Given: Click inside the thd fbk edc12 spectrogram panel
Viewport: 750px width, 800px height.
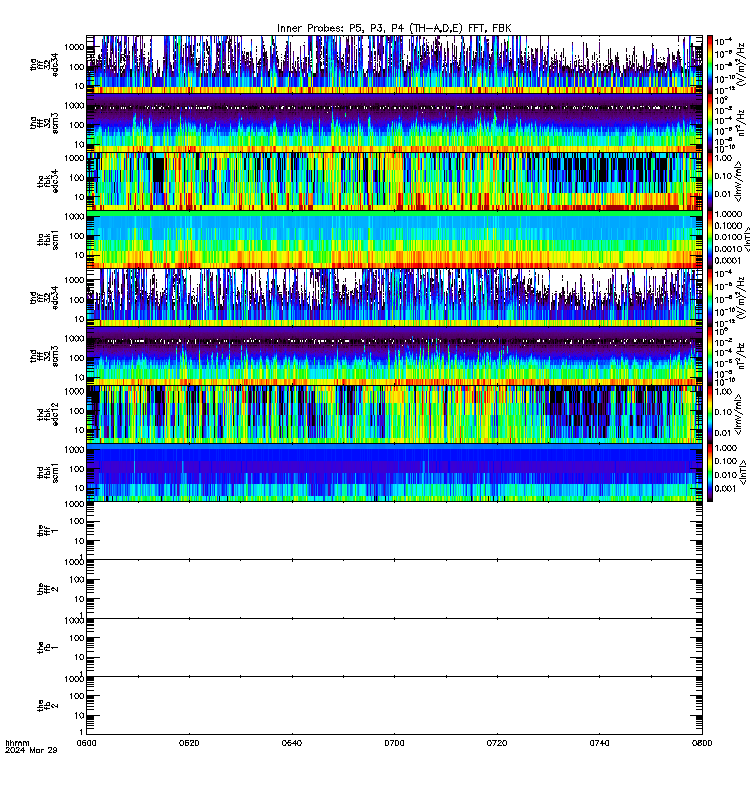Looking at the screenshot, I should point(394,414).
